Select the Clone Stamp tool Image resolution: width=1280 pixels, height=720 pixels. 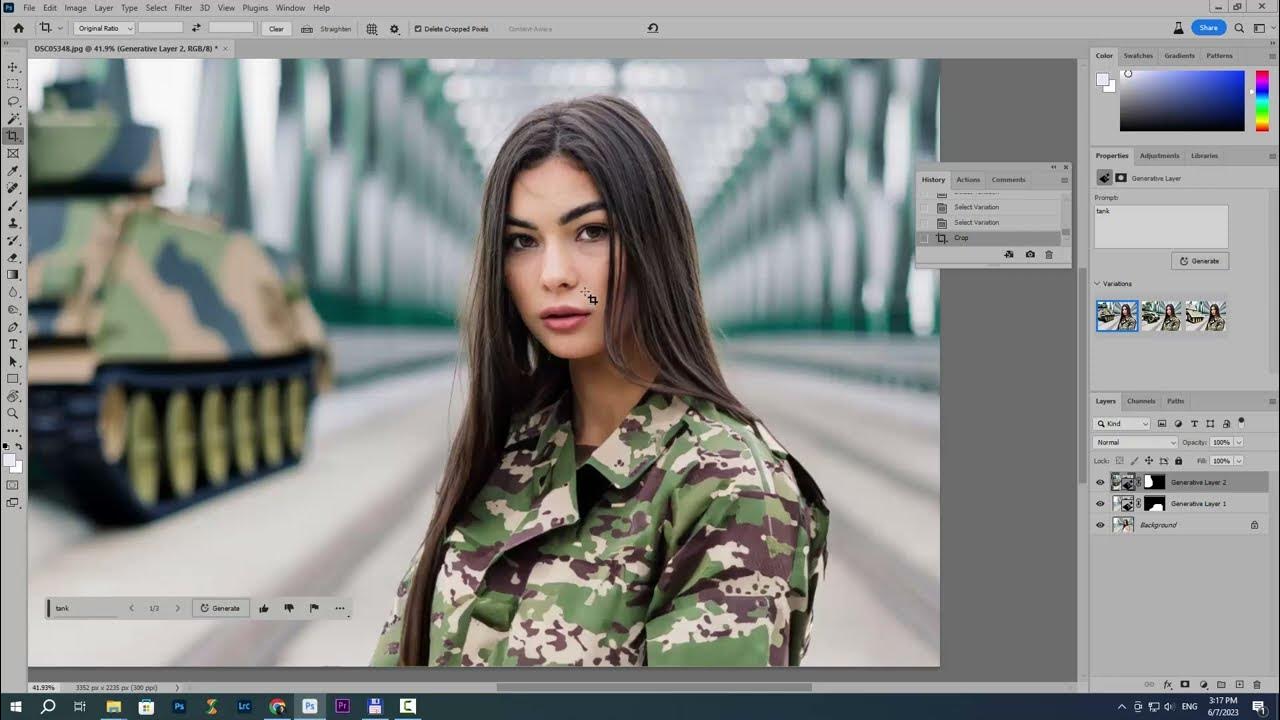pyautogui.click(x=13, y=223)
